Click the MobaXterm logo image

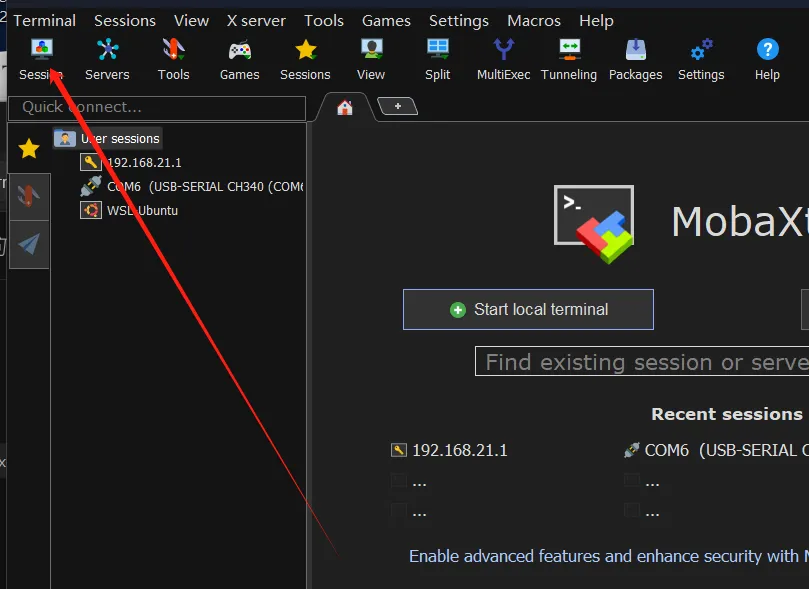coord(594,224)
